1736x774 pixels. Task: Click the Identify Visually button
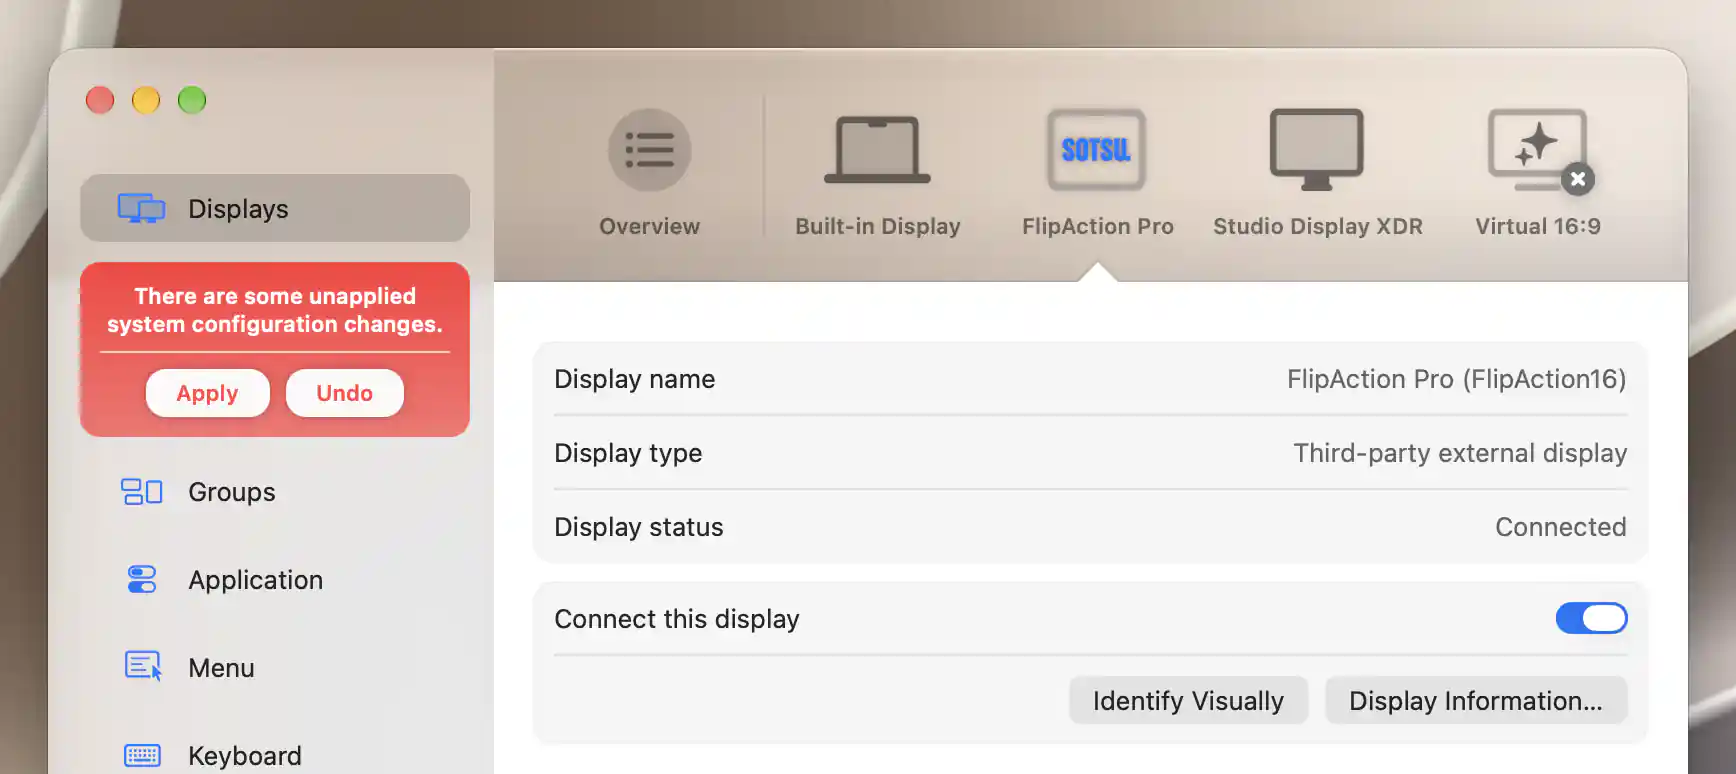(1188, 700)
